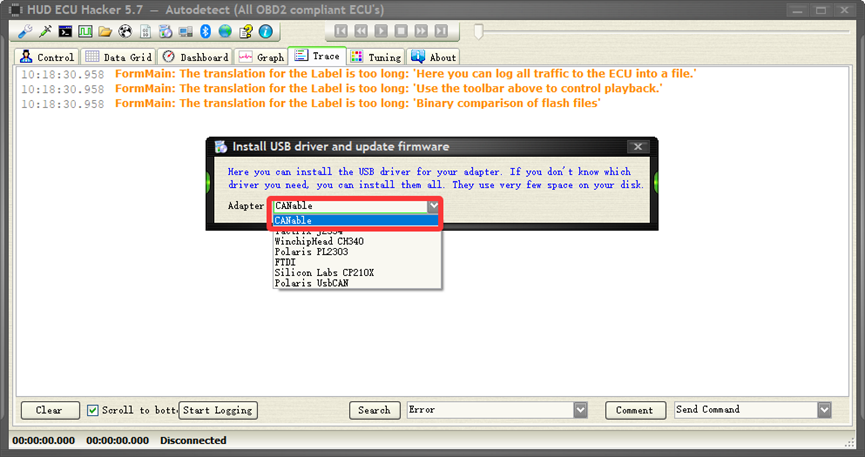The height and width of the screenshot is (457, 865).
Task: Click the blue info circle icon
Action: (x=265, y=31)
